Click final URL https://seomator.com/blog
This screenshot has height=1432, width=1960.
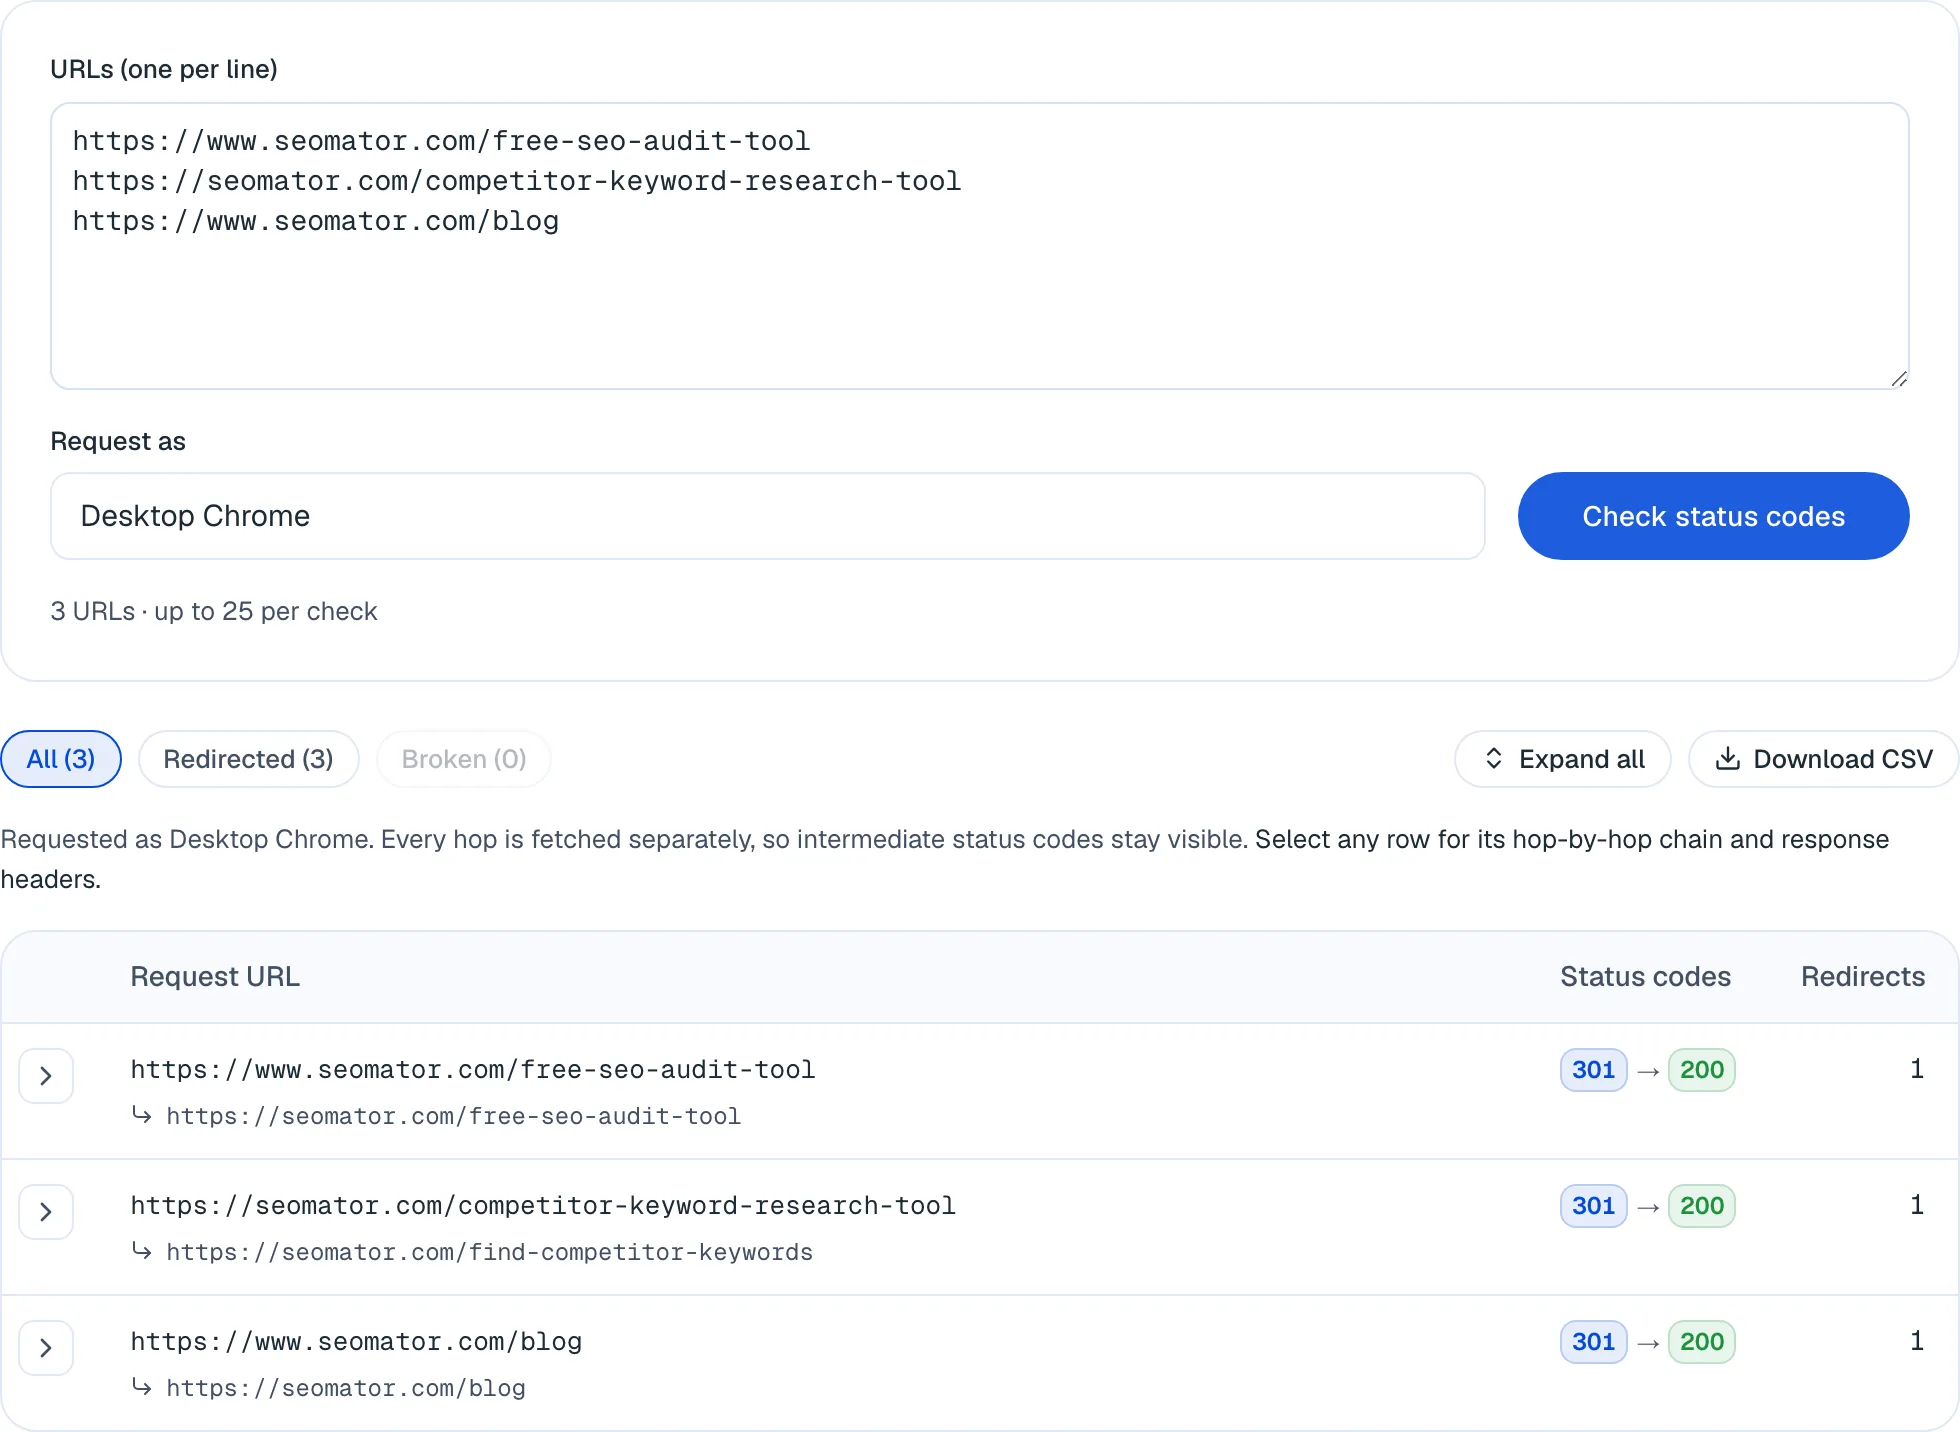[346, 1388]
